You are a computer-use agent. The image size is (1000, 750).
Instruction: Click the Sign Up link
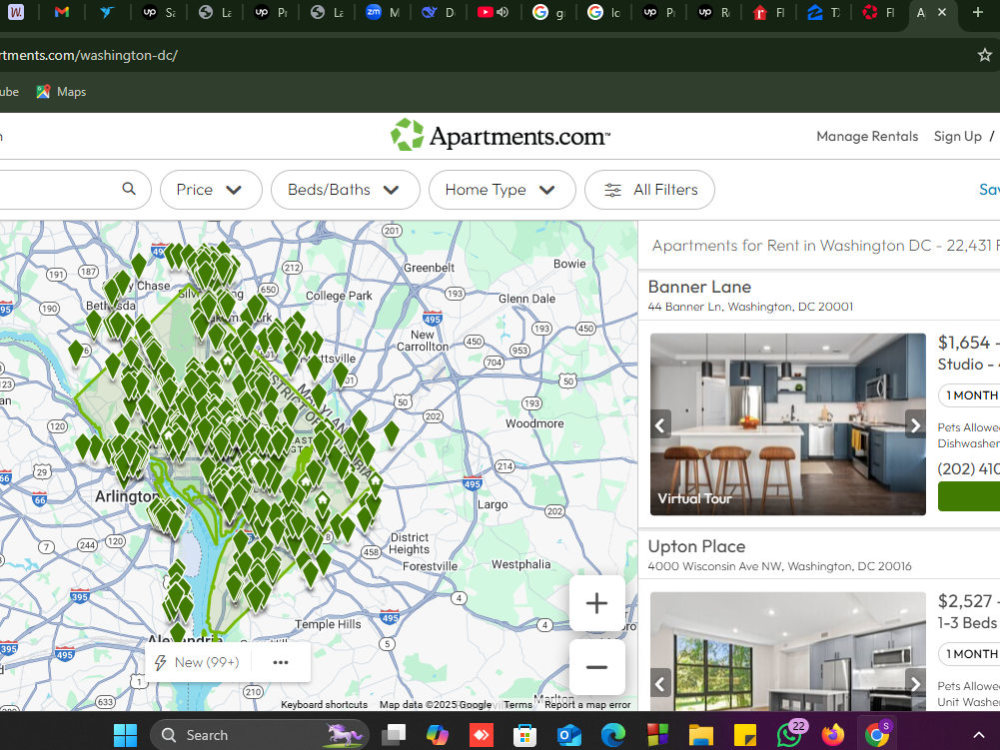click(x=957, y=136)
